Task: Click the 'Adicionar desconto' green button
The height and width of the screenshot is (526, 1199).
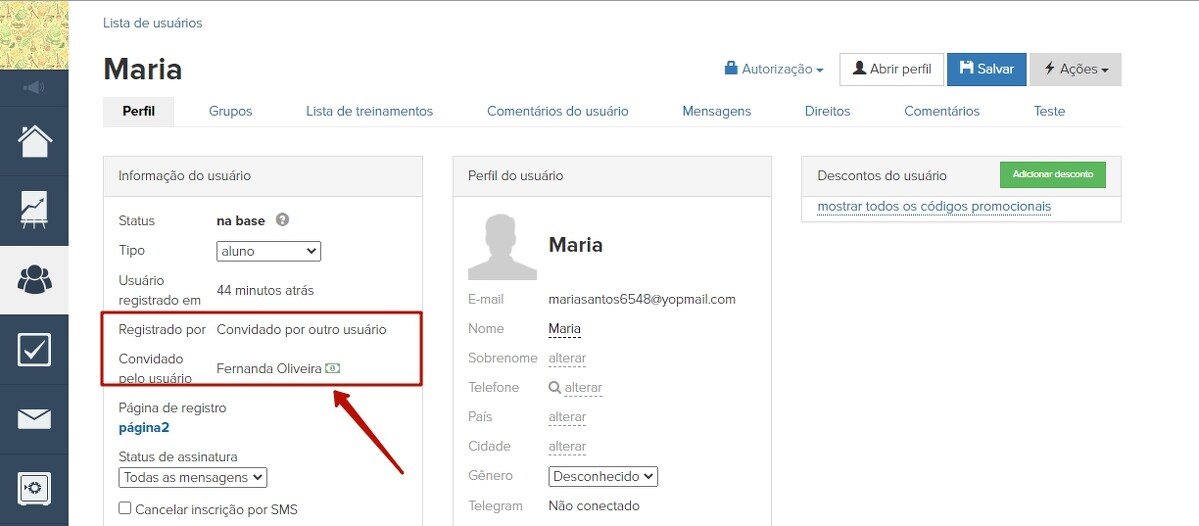Action: coord(1052,175)
